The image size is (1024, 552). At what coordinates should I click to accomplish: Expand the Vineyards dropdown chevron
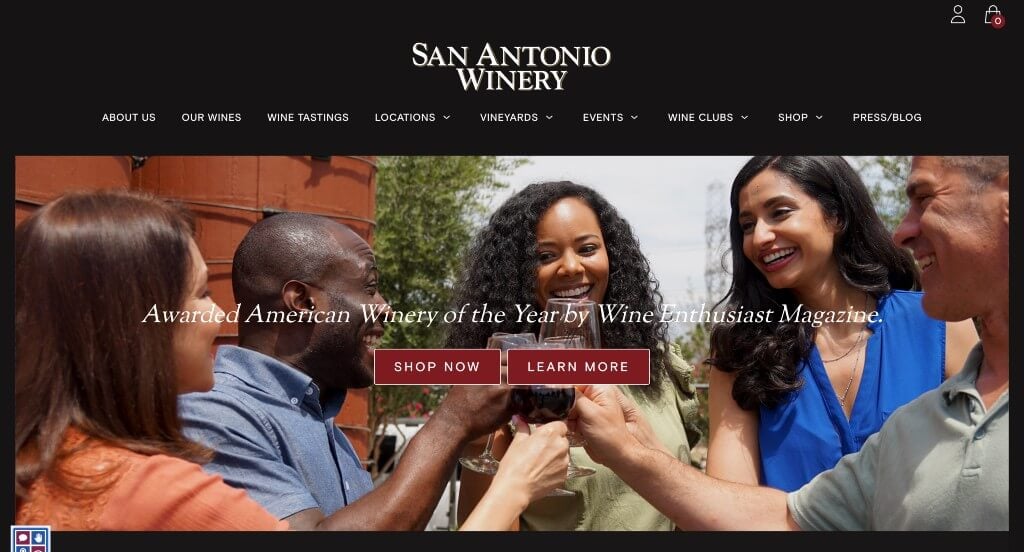click(x=549, y=118)
